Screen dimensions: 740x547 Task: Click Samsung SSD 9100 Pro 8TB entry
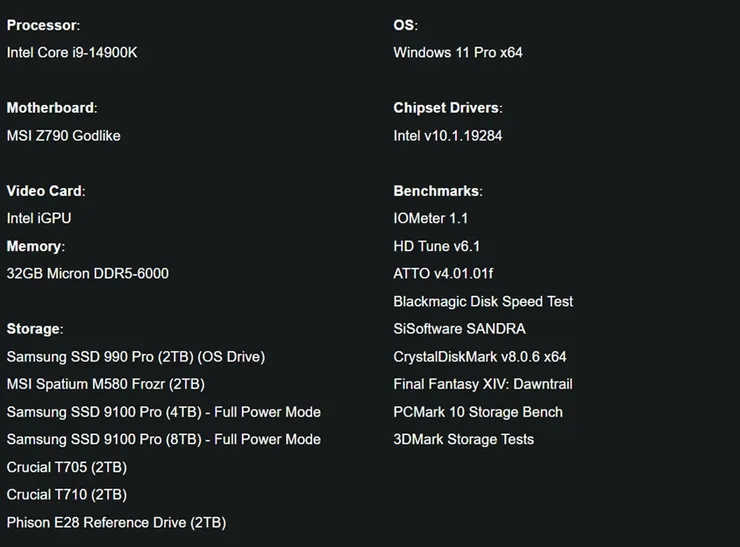pos(164,439)
